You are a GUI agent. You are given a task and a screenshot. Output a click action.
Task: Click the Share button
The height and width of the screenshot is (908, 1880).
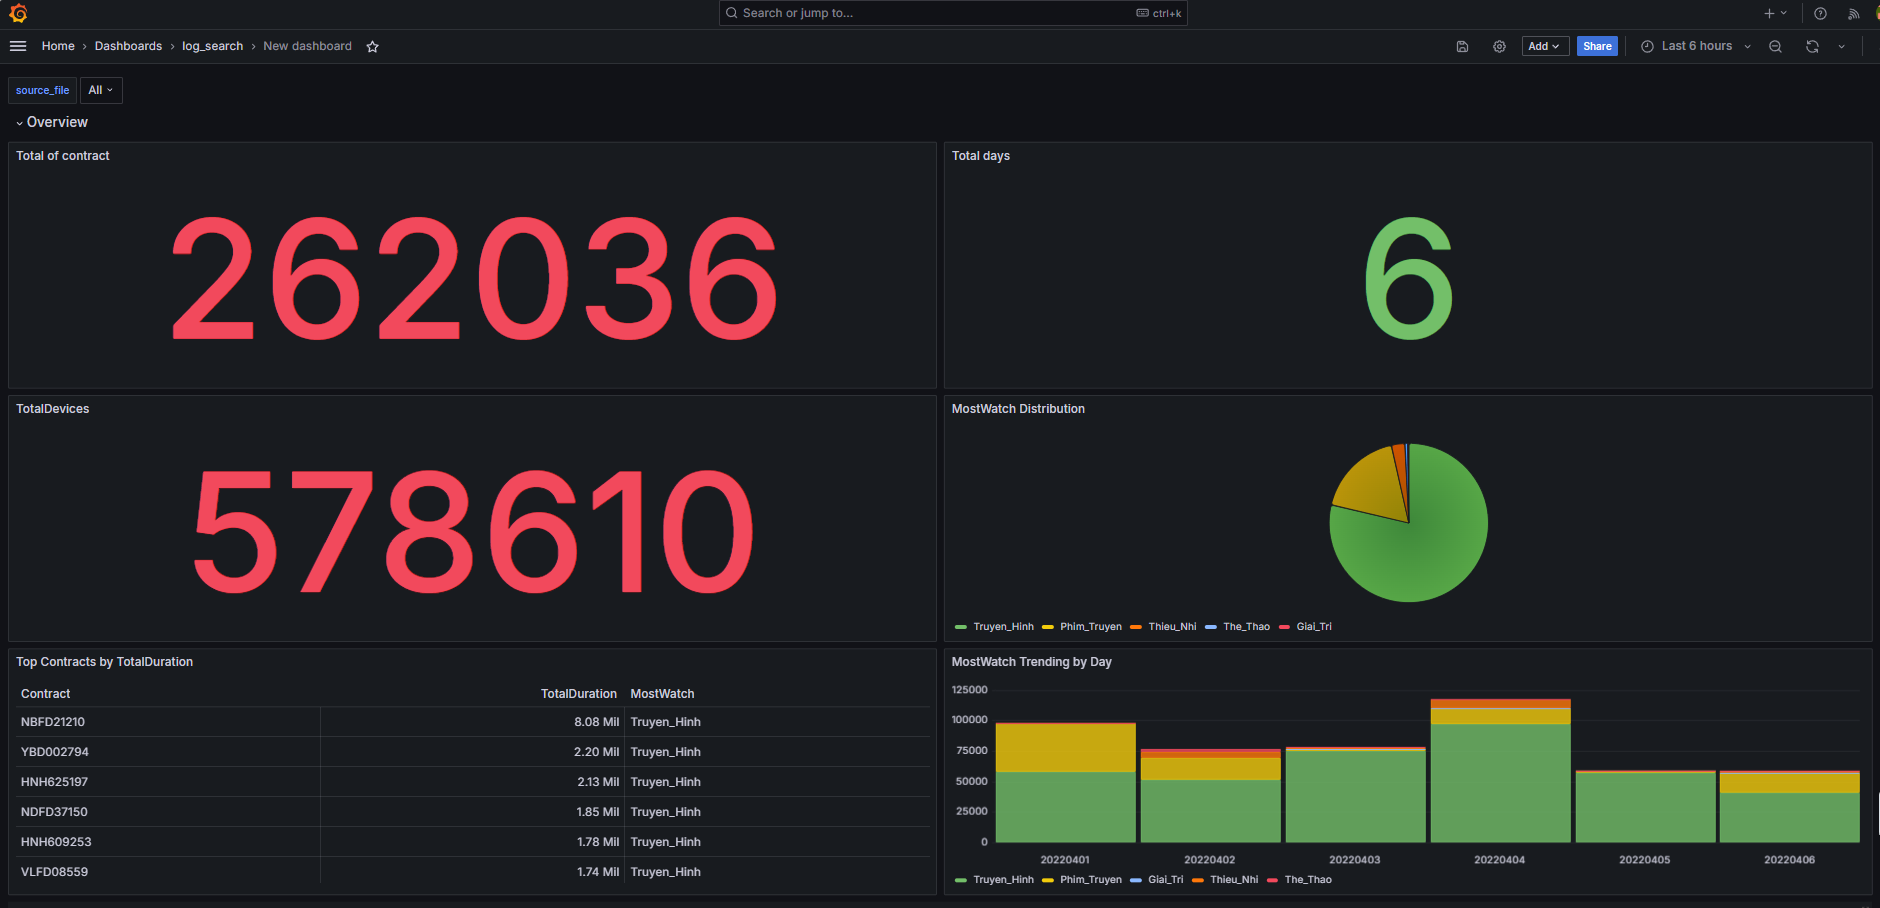tap(1597, 46)
